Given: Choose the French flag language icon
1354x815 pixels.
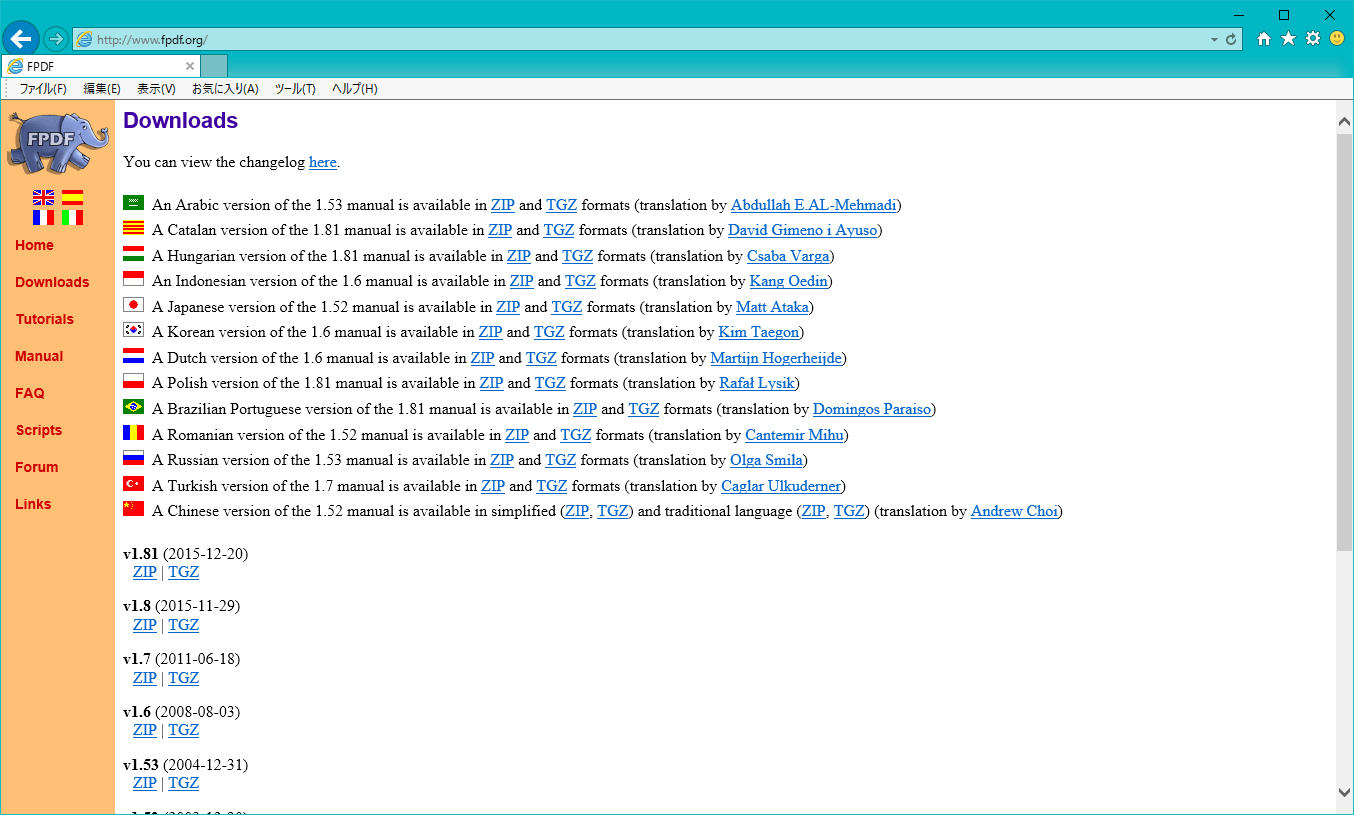Looking at the screenshot, I should click(44, 217).
